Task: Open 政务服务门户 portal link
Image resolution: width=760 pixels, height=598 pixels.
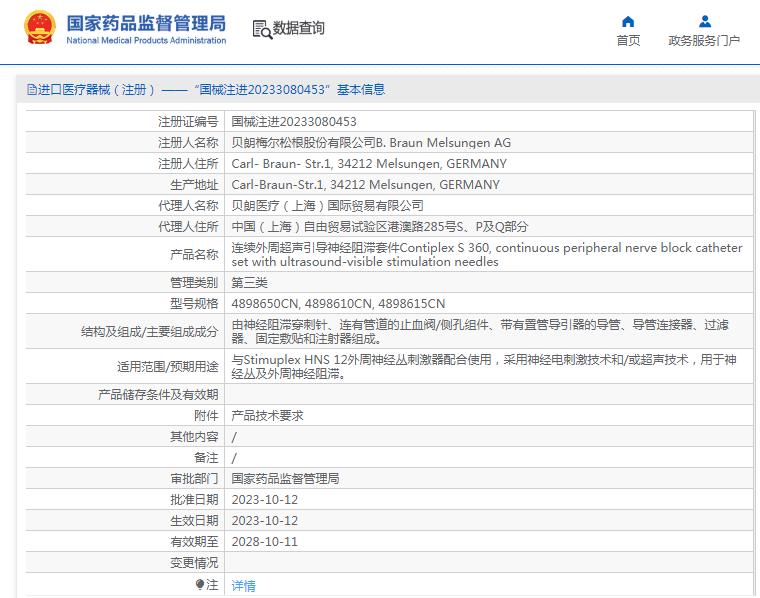Action: [704, 41]
